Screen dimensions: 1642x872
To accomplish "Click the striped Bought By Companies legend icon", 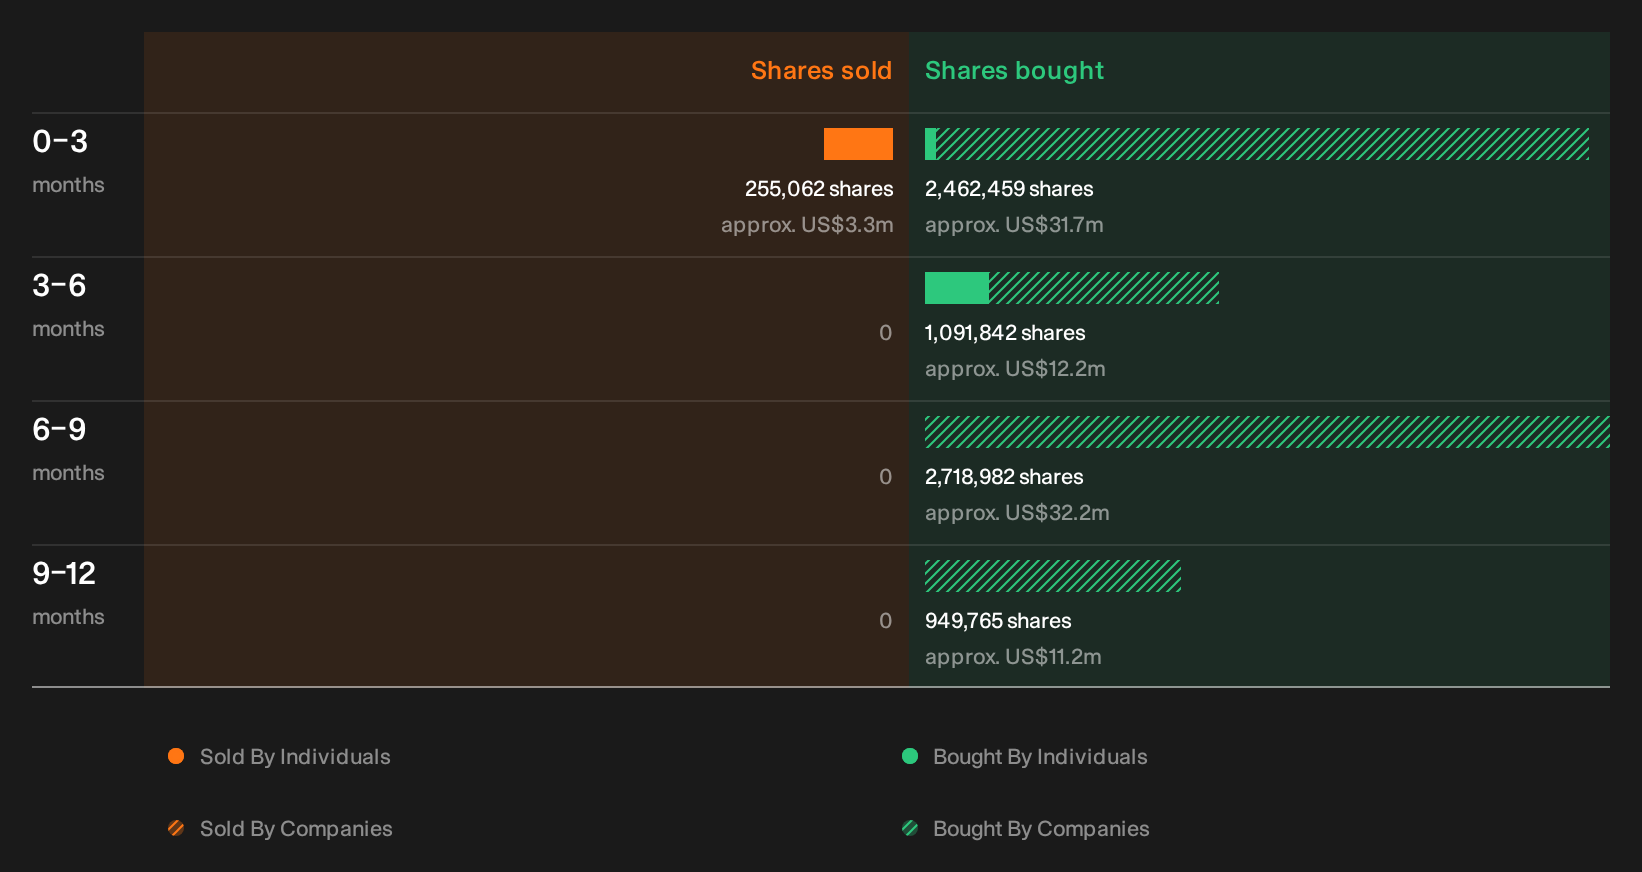I will 910,828.
